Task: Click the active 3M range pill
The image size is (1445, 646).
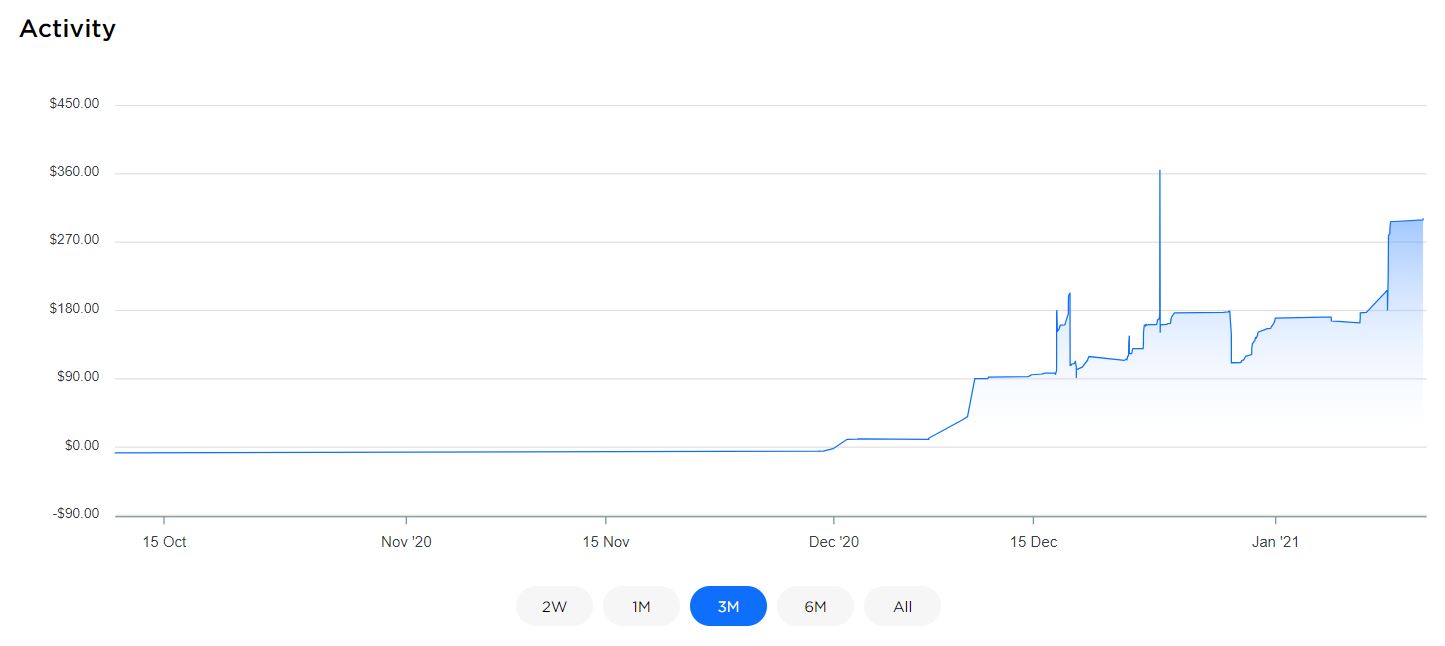Action: (728, 606)
